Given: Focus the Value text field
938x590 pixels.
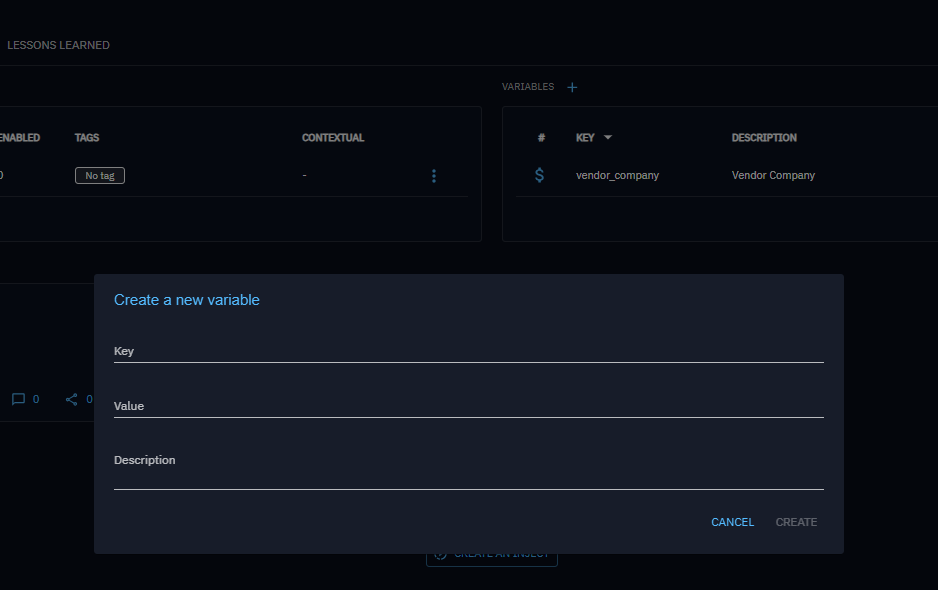Looking at the screenshot, I should 468,406.
